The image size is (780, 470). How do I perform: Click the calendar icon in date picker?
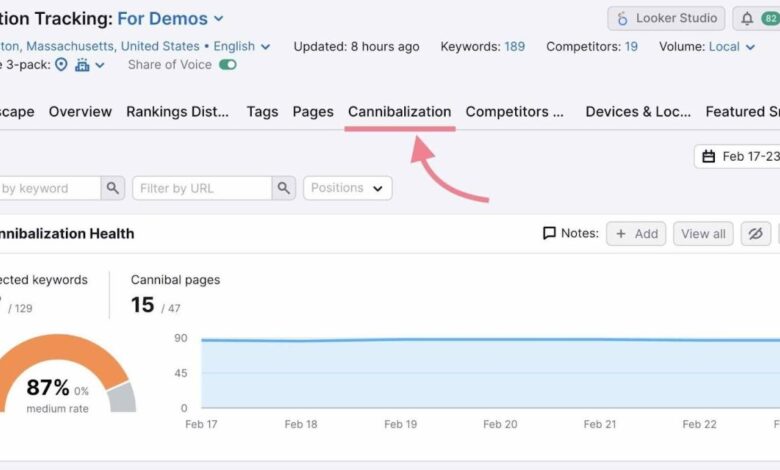(708, 157)
